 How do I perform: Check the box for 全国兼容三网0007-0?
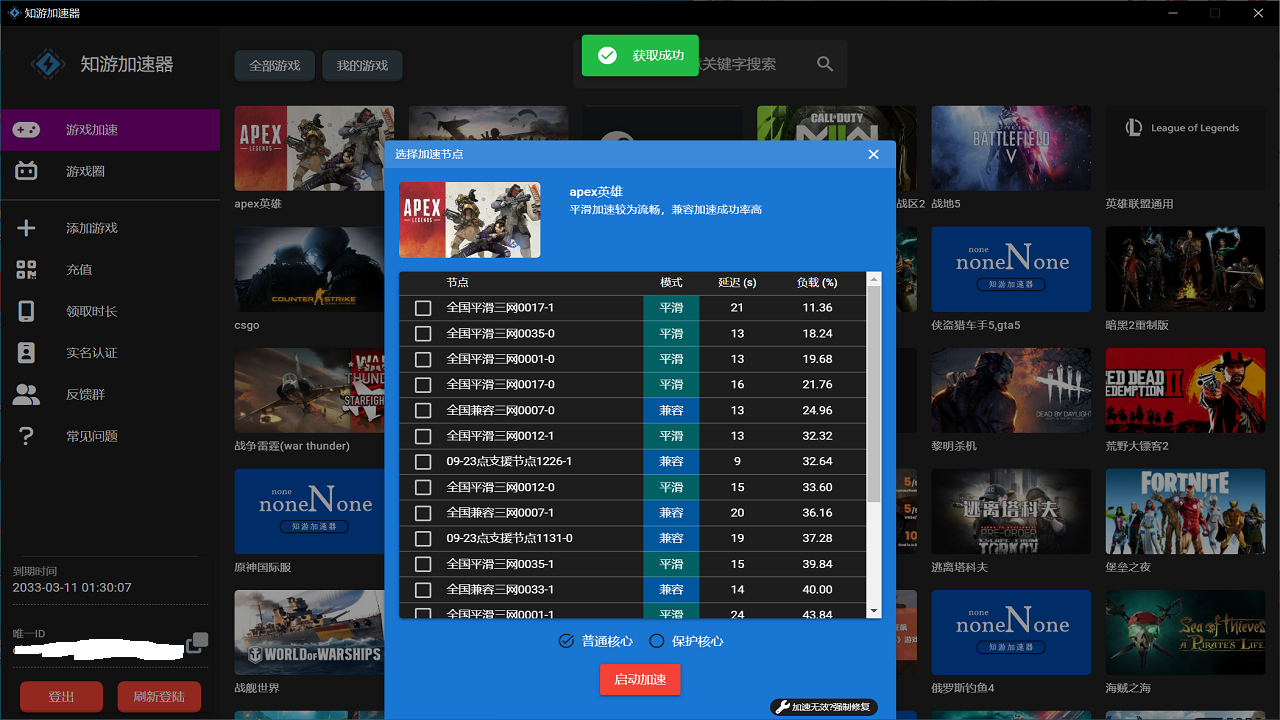423,411
